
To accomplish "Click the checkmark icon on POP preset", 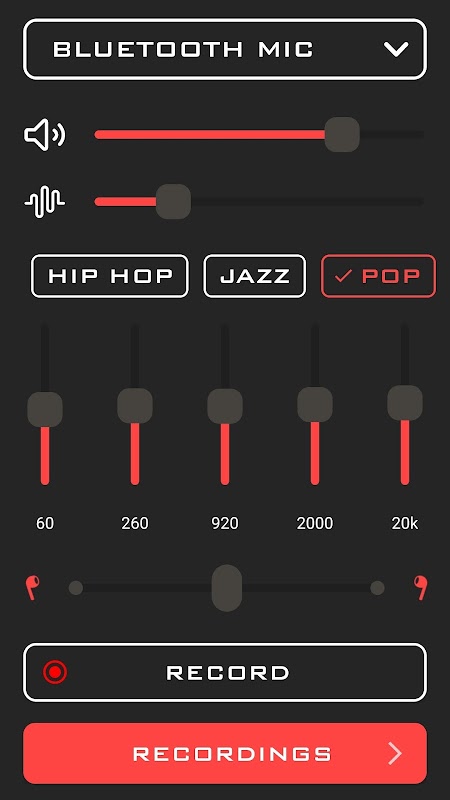I will pos(343,276).
